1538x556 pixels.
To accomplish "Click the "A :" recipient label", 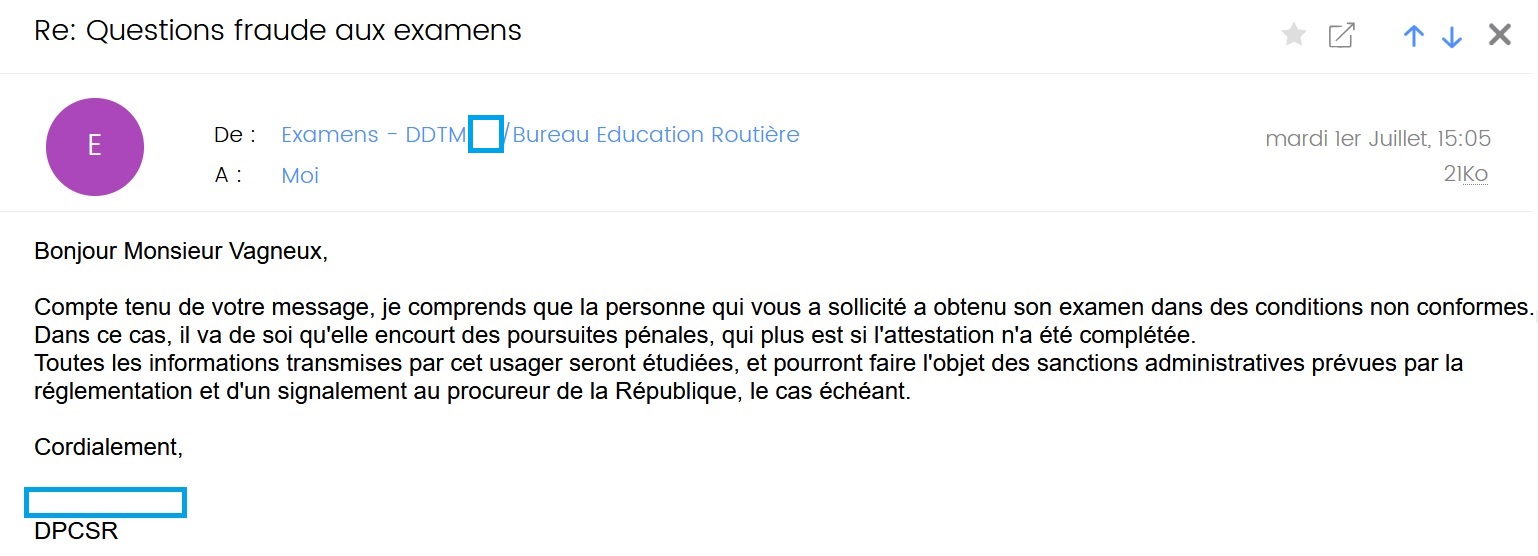I will [x=229, y=176].
